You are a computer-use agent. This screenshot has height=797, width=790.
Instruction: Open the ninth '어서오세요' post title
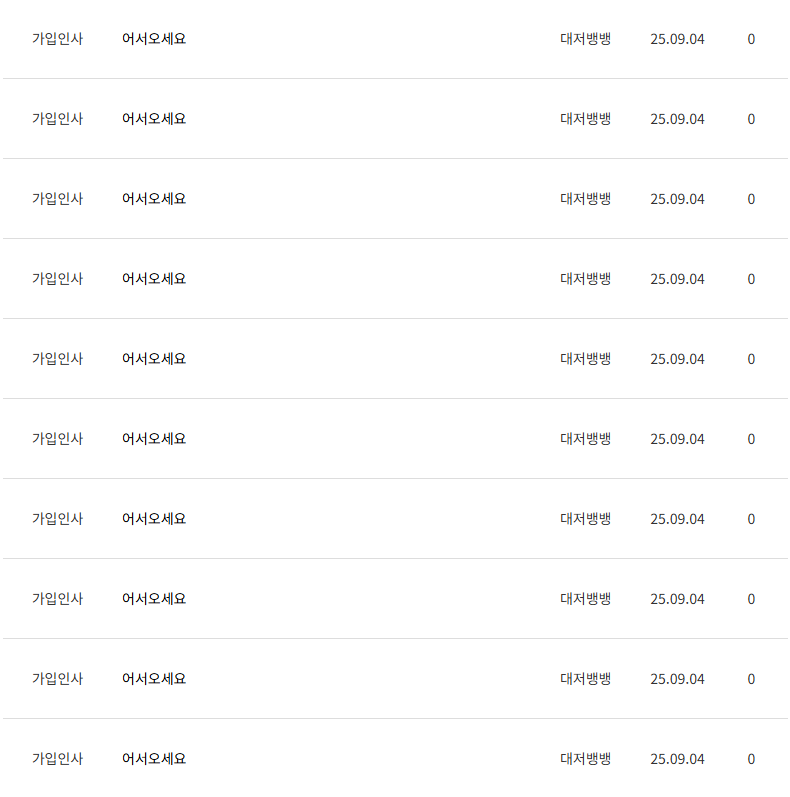154,679
